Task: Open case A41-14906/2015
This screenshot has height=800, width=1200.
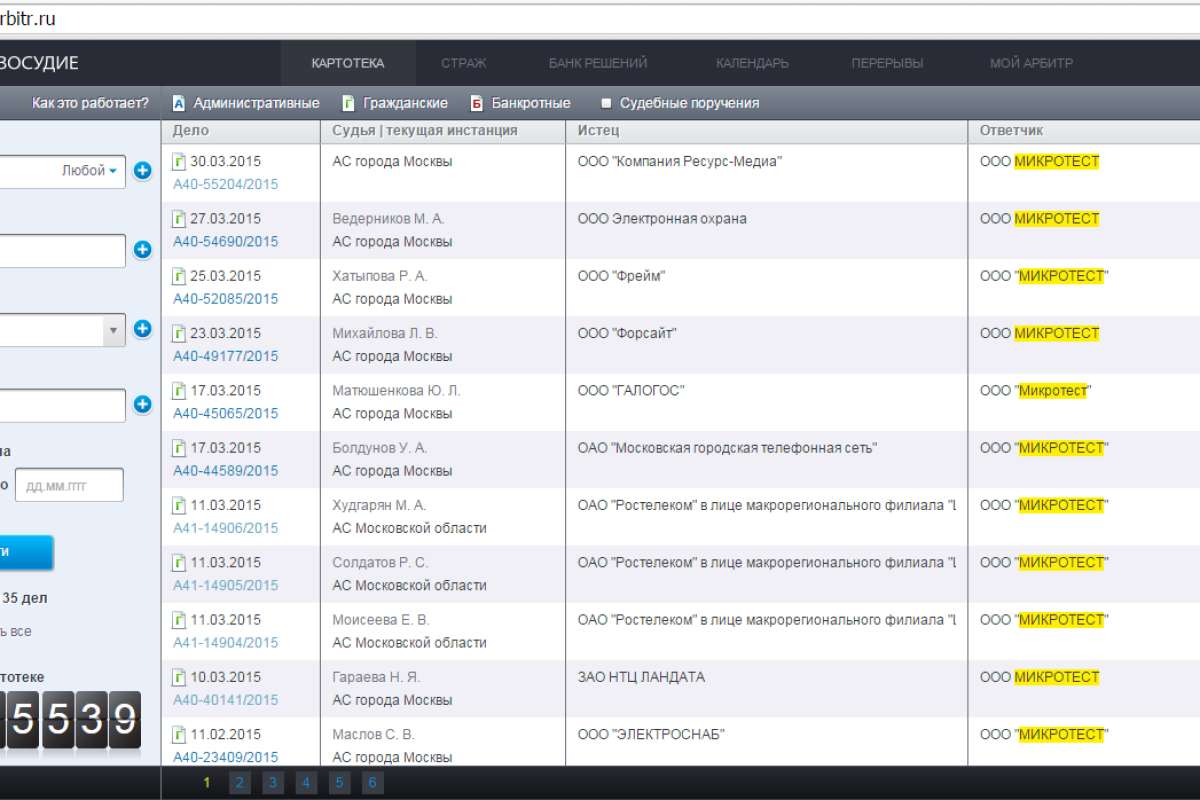Action: [x=226, y=528]
